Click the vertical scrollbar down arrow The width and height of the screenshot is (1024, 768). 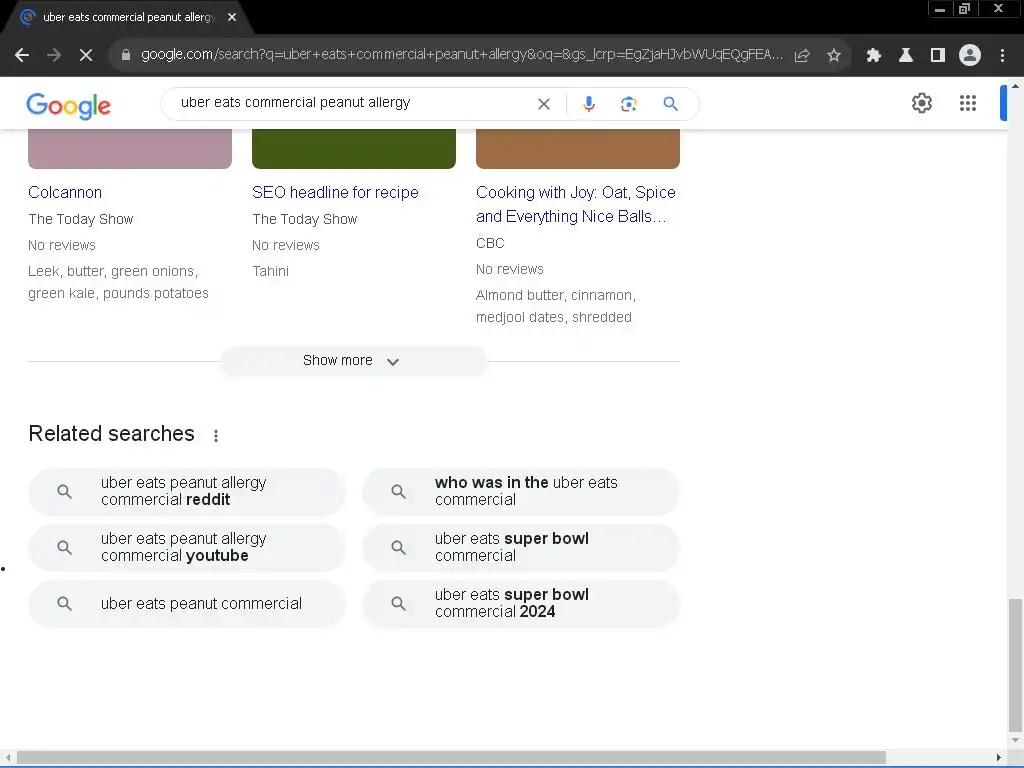click(1015, 741)
